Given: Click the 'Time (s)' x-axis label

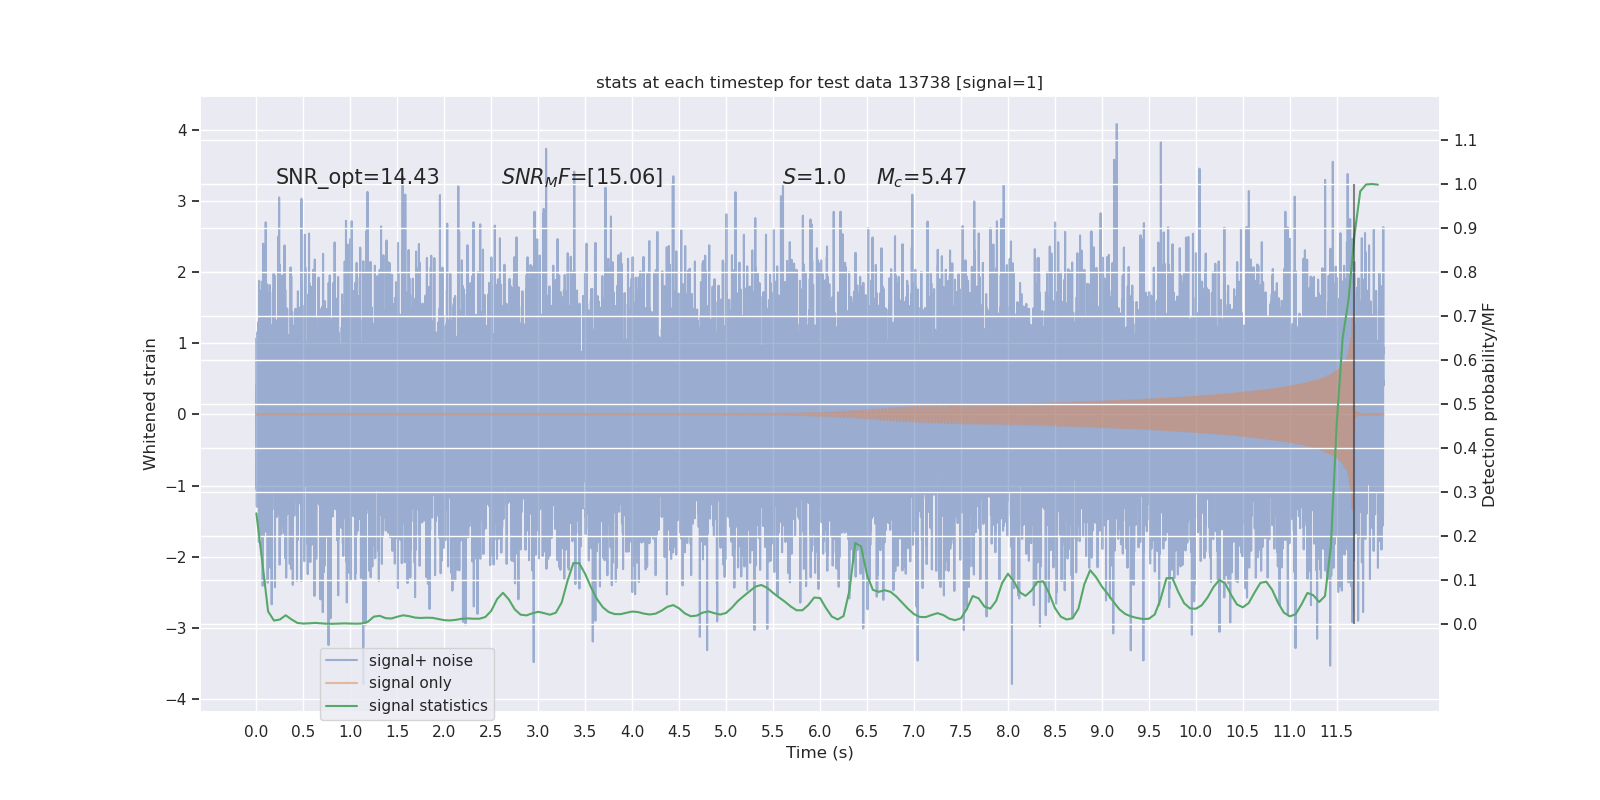Looking at the screenshot, I should (x=819, y=752).
